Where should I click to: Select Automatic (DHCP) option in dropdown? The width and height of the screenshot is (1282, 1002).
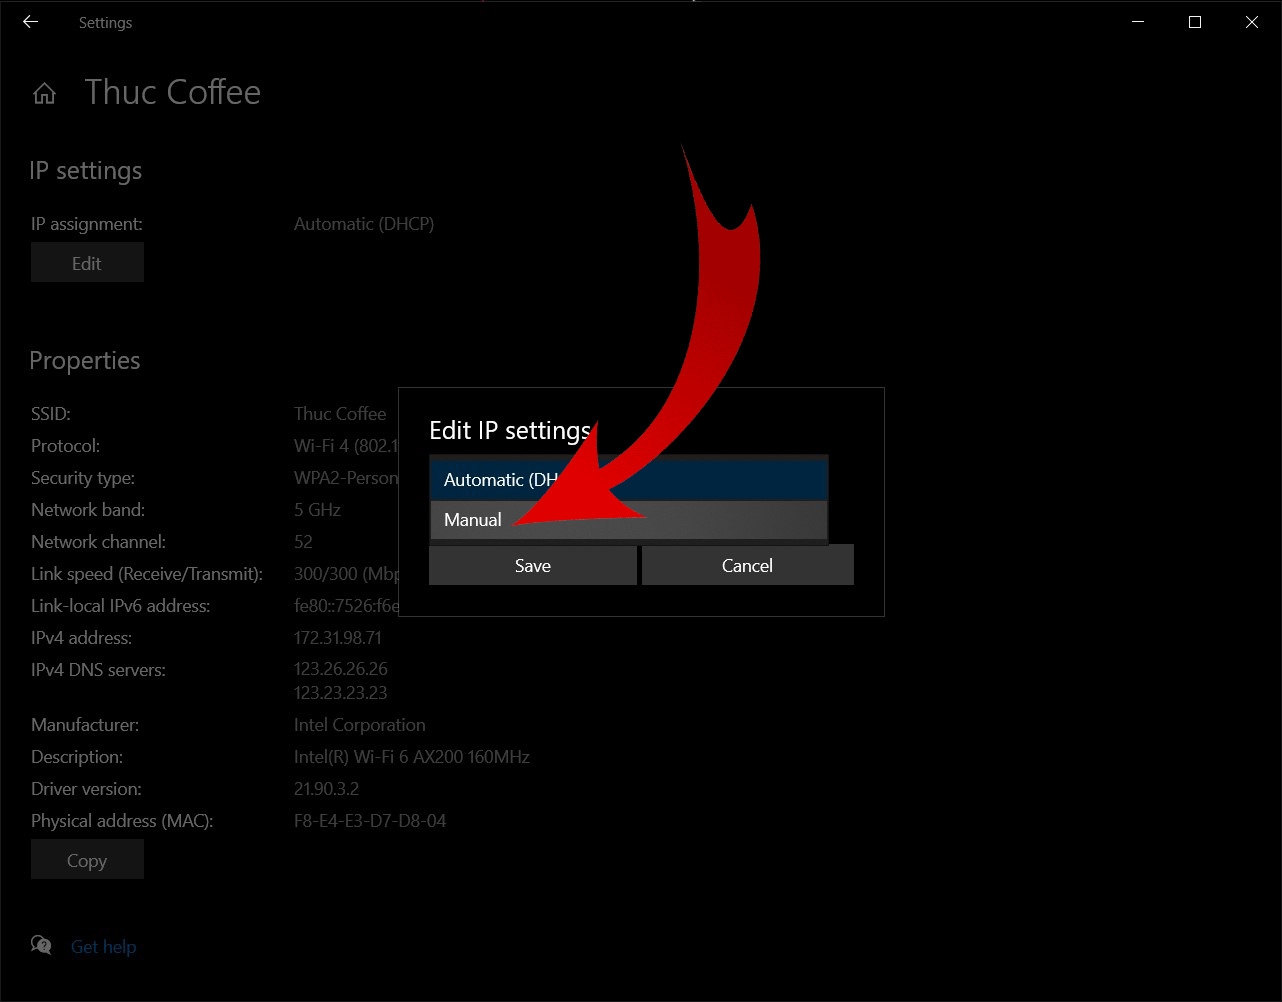pos(629,479)
